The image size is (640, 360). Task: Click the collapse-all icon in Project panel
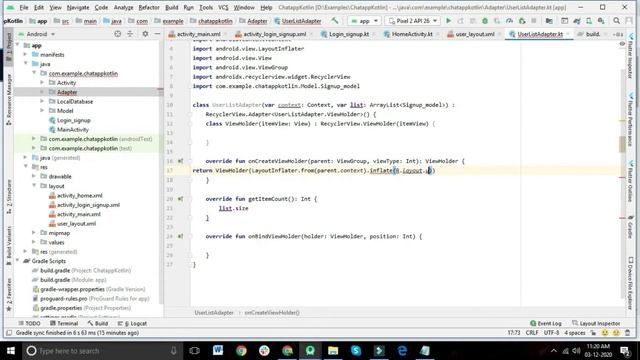point(130,34)
